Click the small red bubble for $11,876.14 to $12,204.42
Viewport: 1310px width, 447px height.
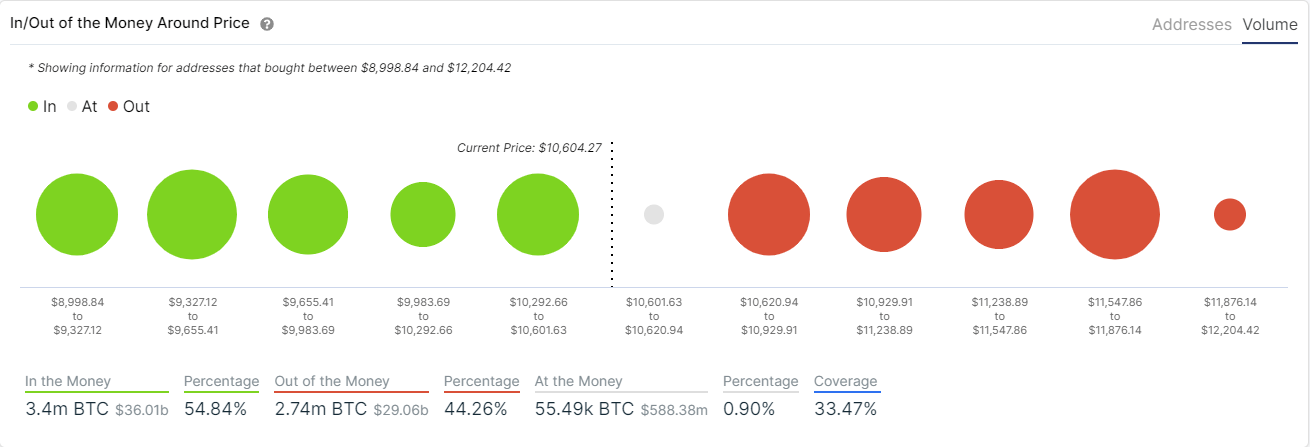click(x=1230, y=215)
